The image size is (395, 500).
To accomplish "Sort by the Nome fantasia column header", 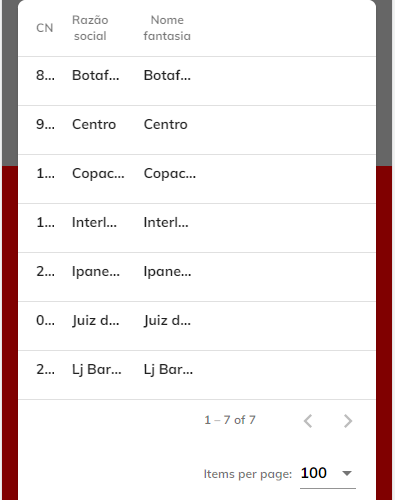I will coord(167,28).
